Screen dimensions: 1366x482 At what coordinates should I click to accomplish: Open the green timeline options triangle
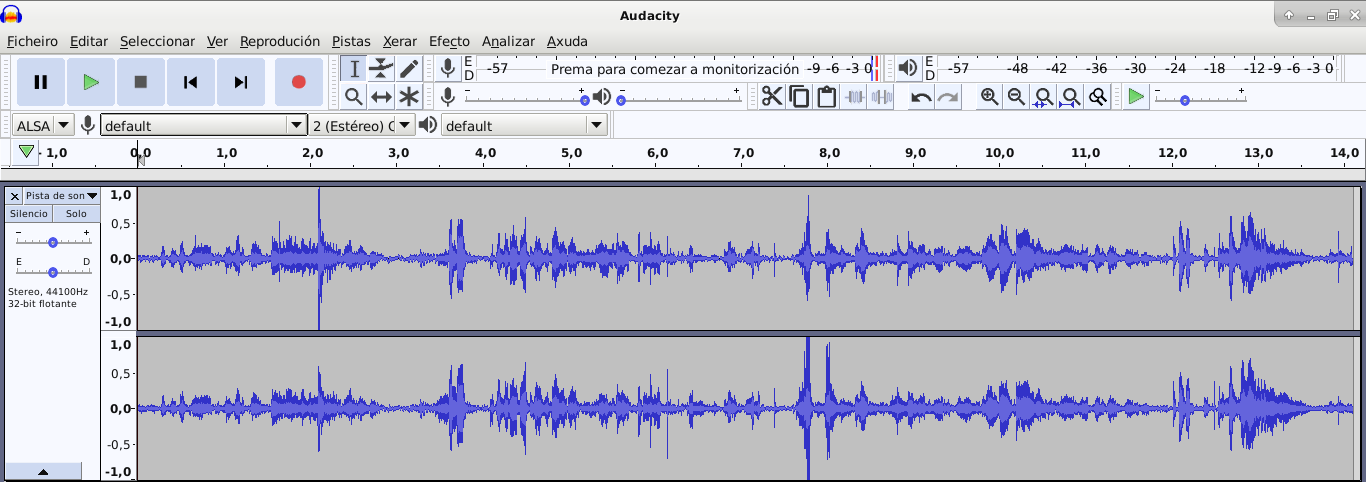[x=26, y=152]
